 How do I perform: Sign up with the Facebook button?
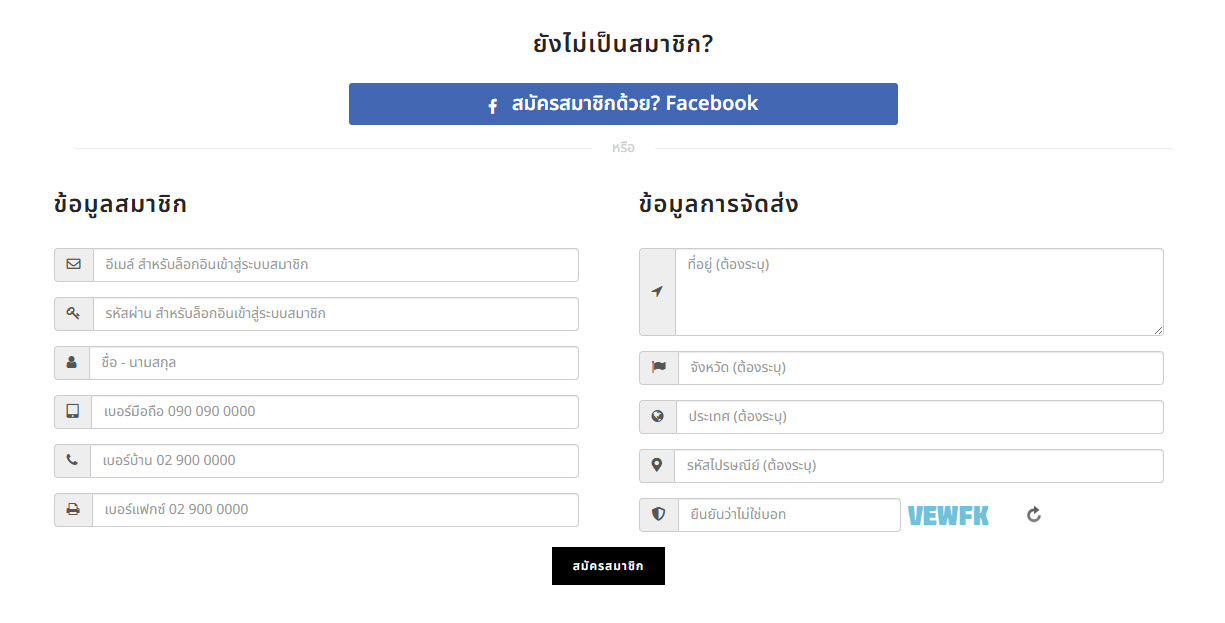tap(623, 104)
